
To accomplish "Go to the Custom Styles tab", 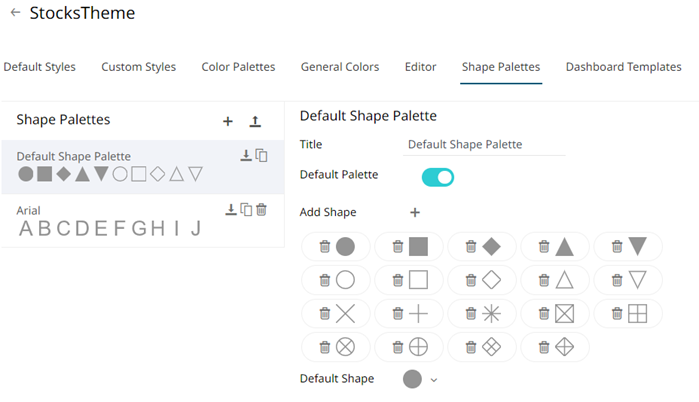I will click(x=138, y=67).
